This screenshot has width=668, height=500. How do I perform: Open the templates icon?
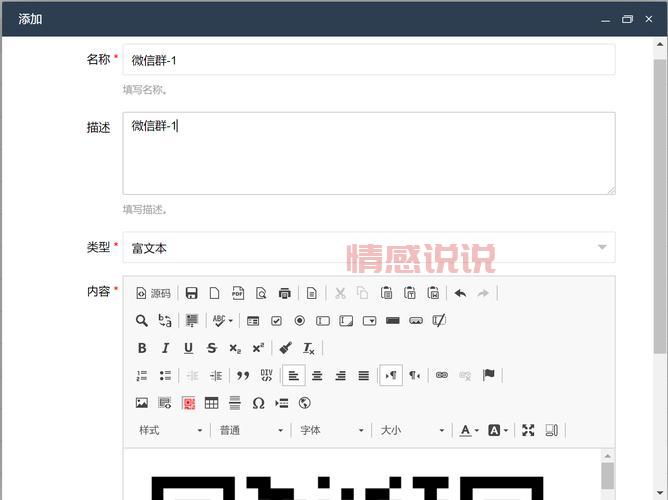tap(312, 293)
